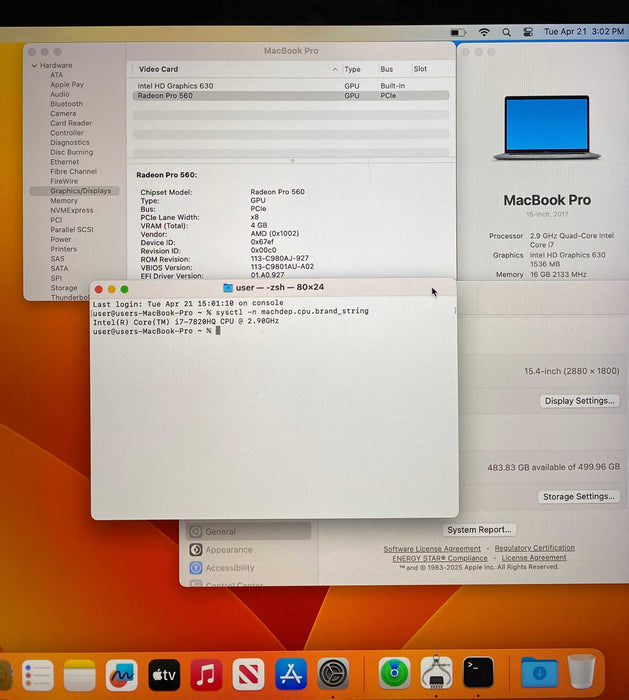The height and width of the screenshot is (700, 629).
Task: Sort by the Slot column header
Action: click(420, 69)
